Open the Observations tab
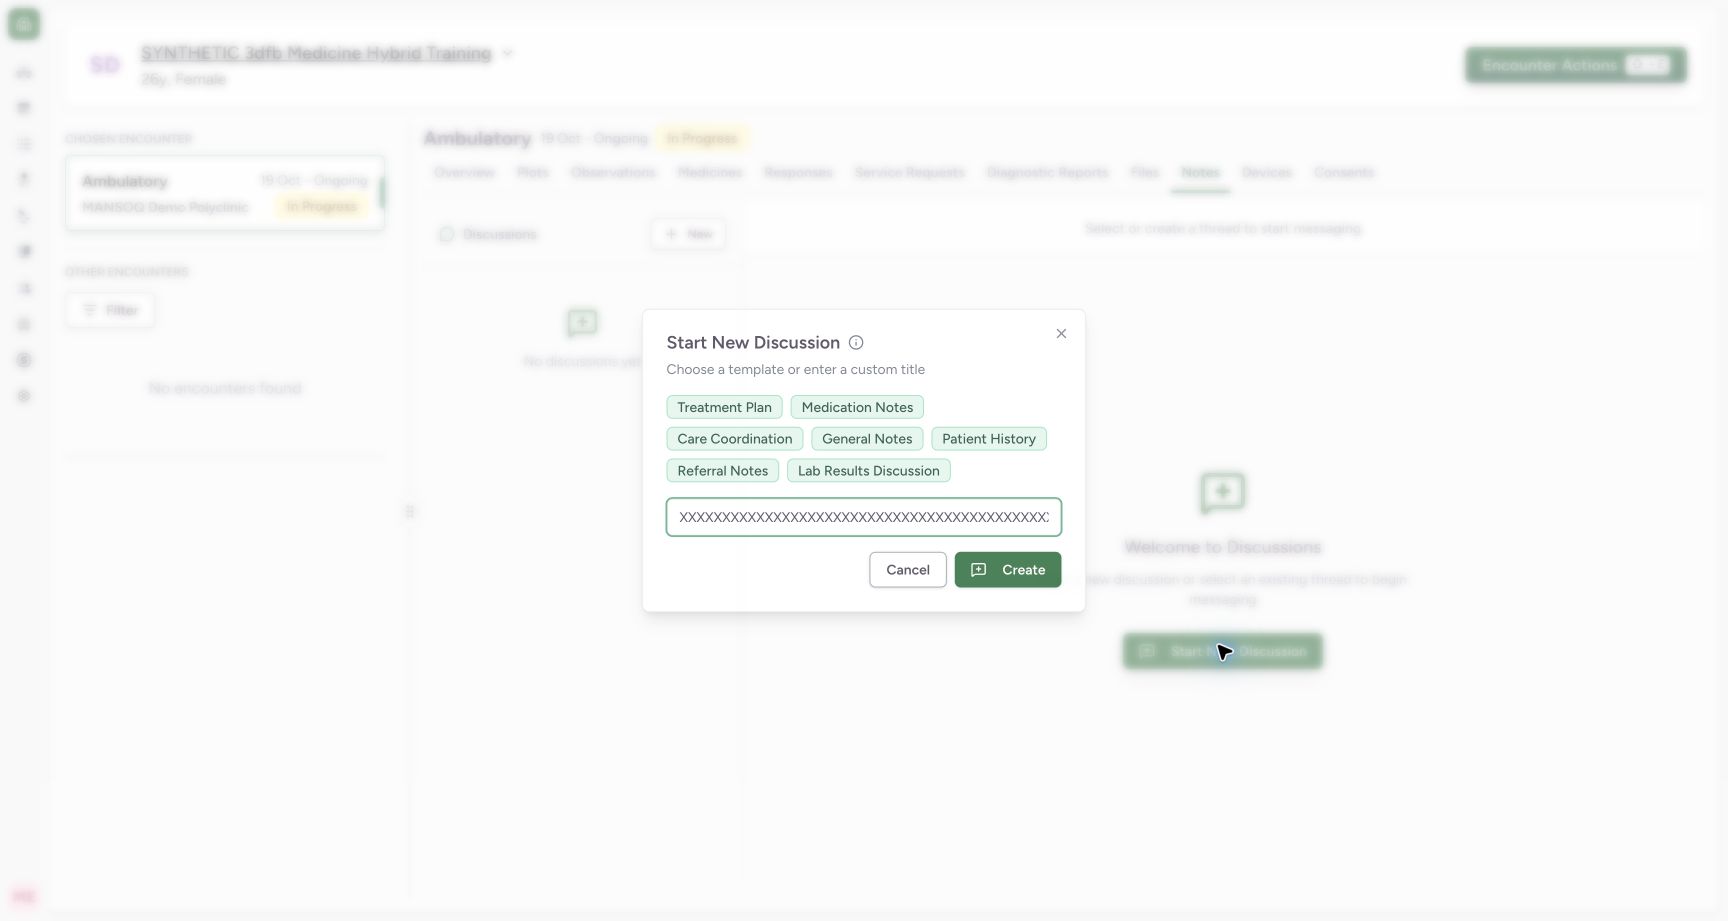1728x921 pixels. 613,173
